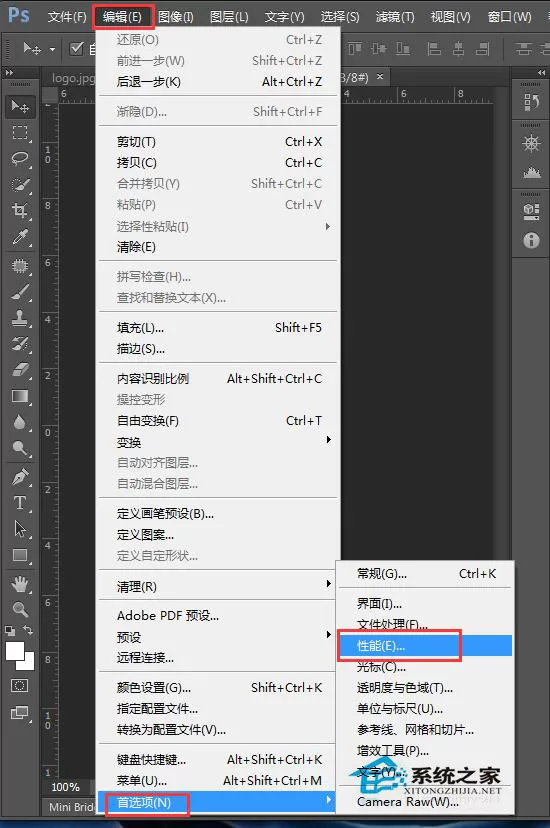
Task: Choose 后退一步(K) from Edit menu
Action: [x=218, y=81]
